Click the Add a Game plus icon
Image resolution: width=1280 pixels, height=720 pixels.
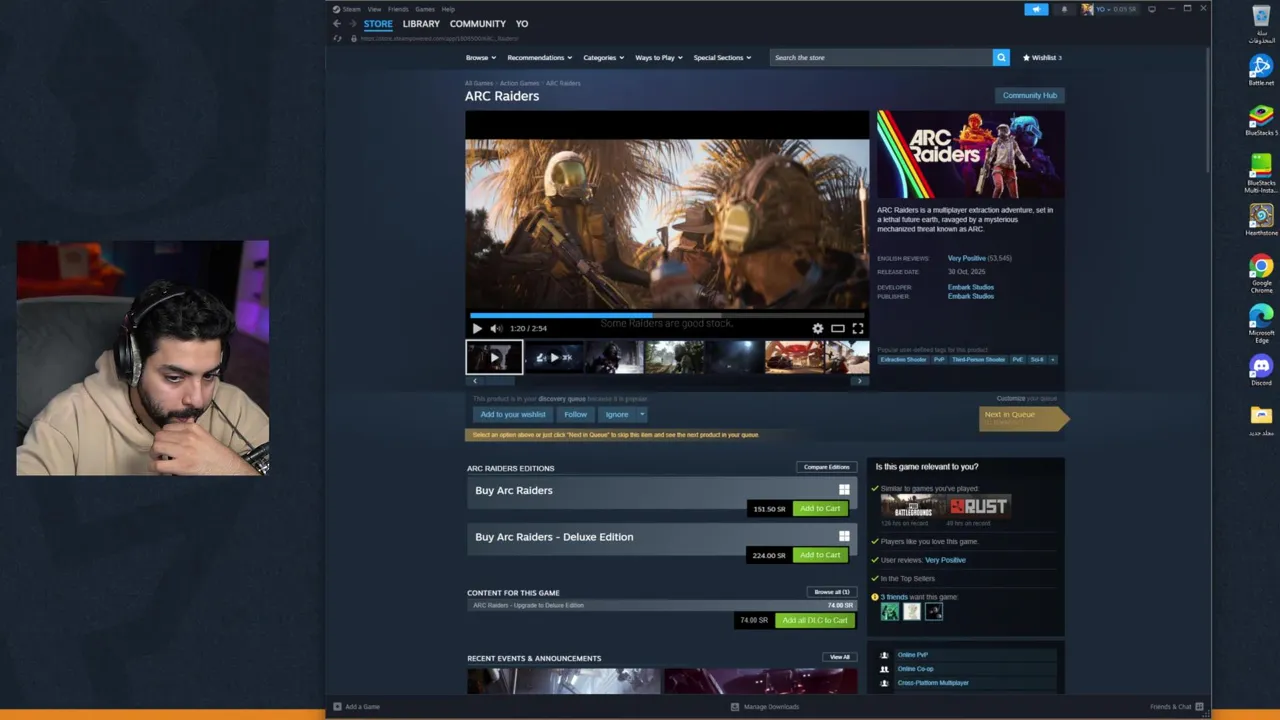click(x=337, y=707)
